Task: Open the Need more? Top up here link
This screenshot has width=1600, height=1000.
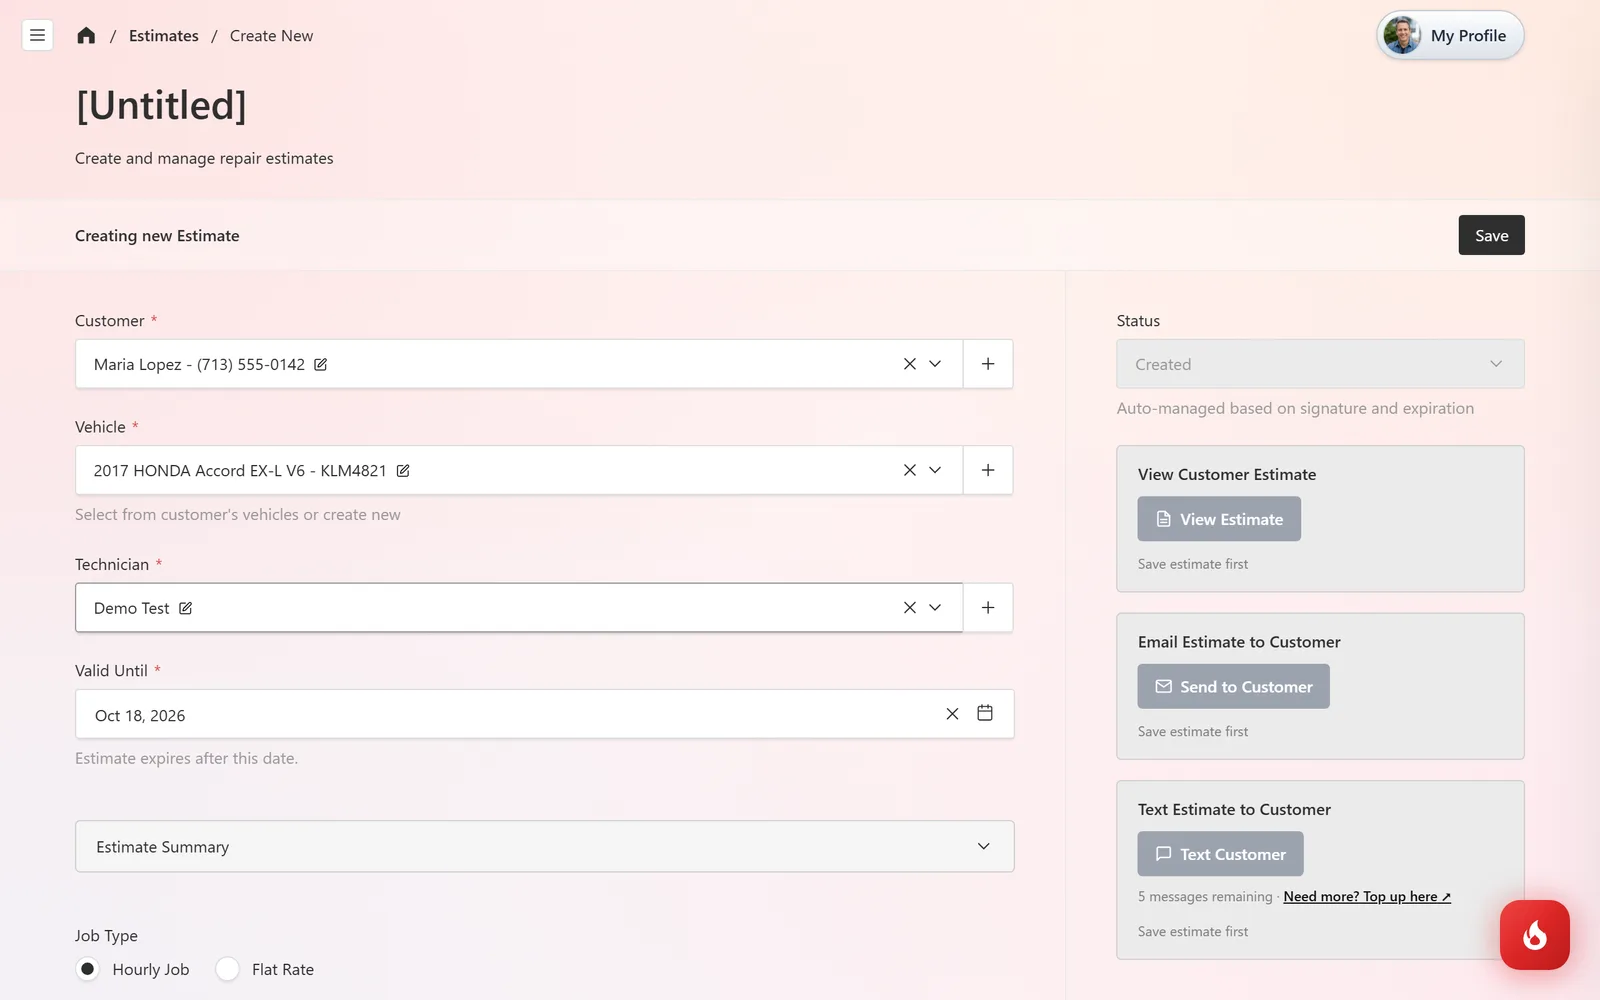Action: coord(1367,897)
